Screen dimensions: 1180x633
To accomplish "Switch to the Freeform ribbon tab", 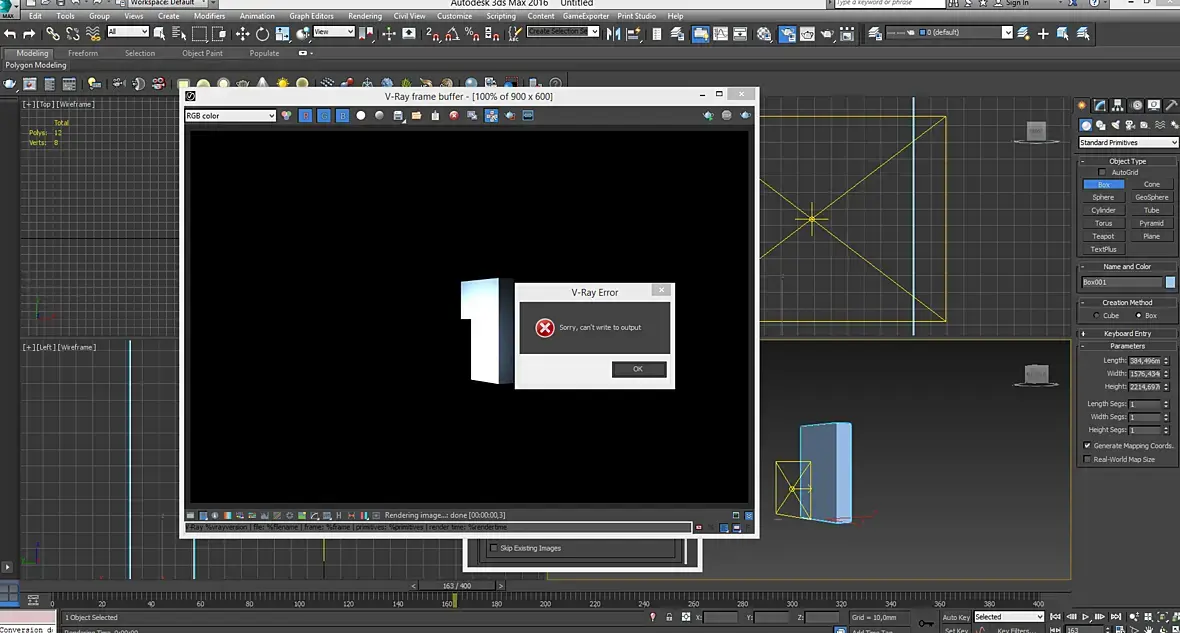I will coord(83,53).
